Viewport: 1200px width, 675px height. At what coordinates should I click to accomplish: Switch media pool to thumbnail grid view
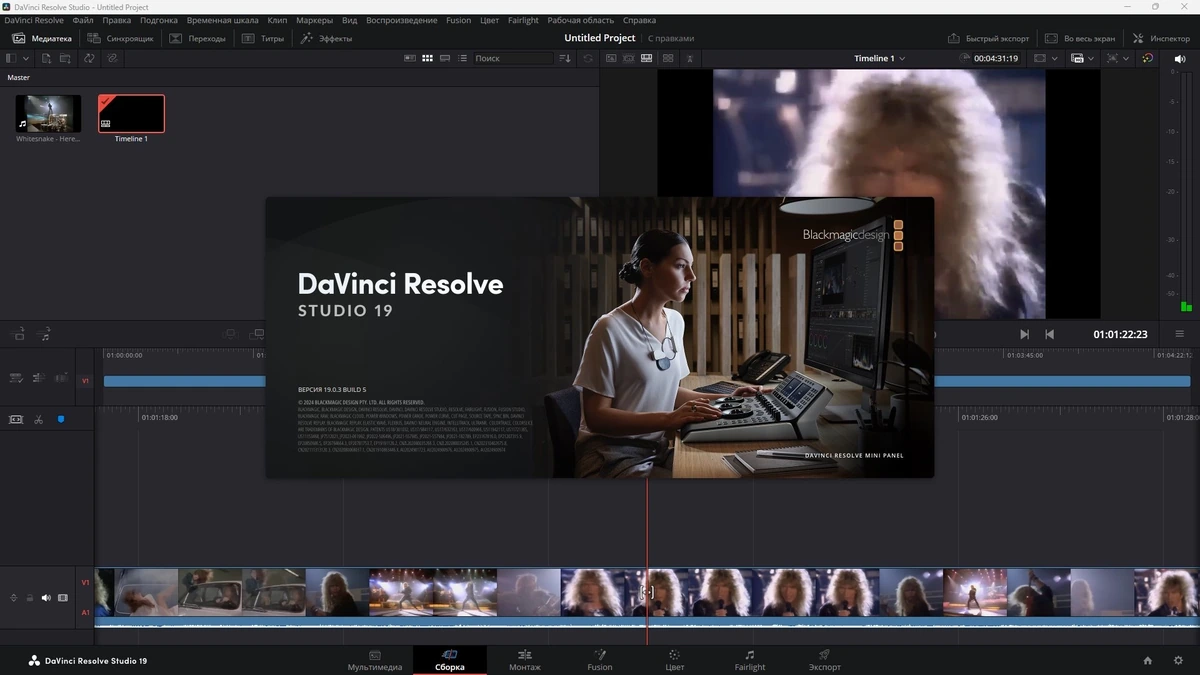coord(428,58)
